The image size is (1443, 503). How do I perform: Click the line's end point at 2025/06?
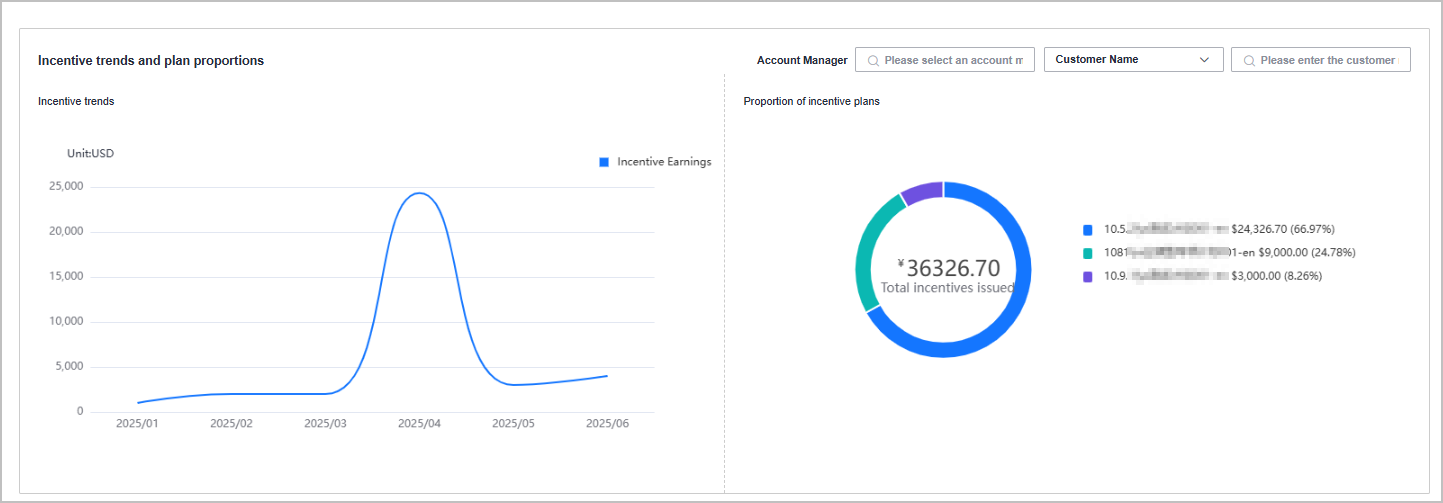(607, 376)
